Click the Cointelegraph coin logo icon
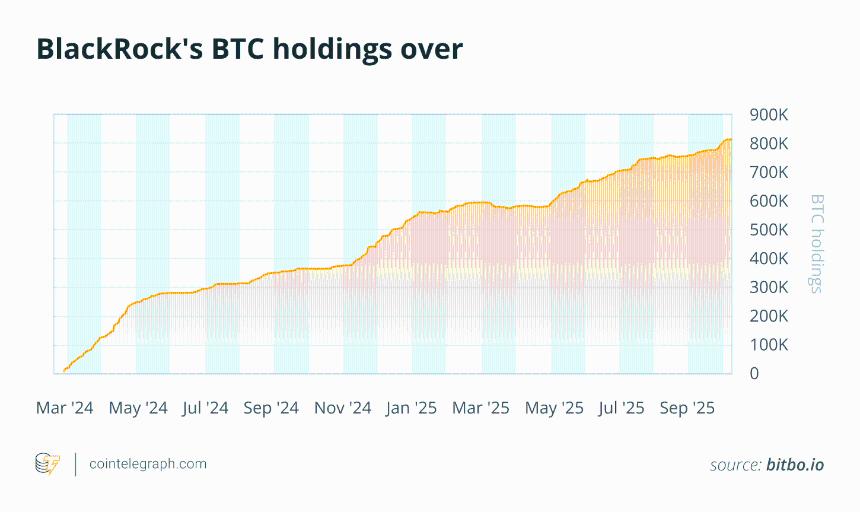Screen dimensions: 860x512 pos(47,463)
